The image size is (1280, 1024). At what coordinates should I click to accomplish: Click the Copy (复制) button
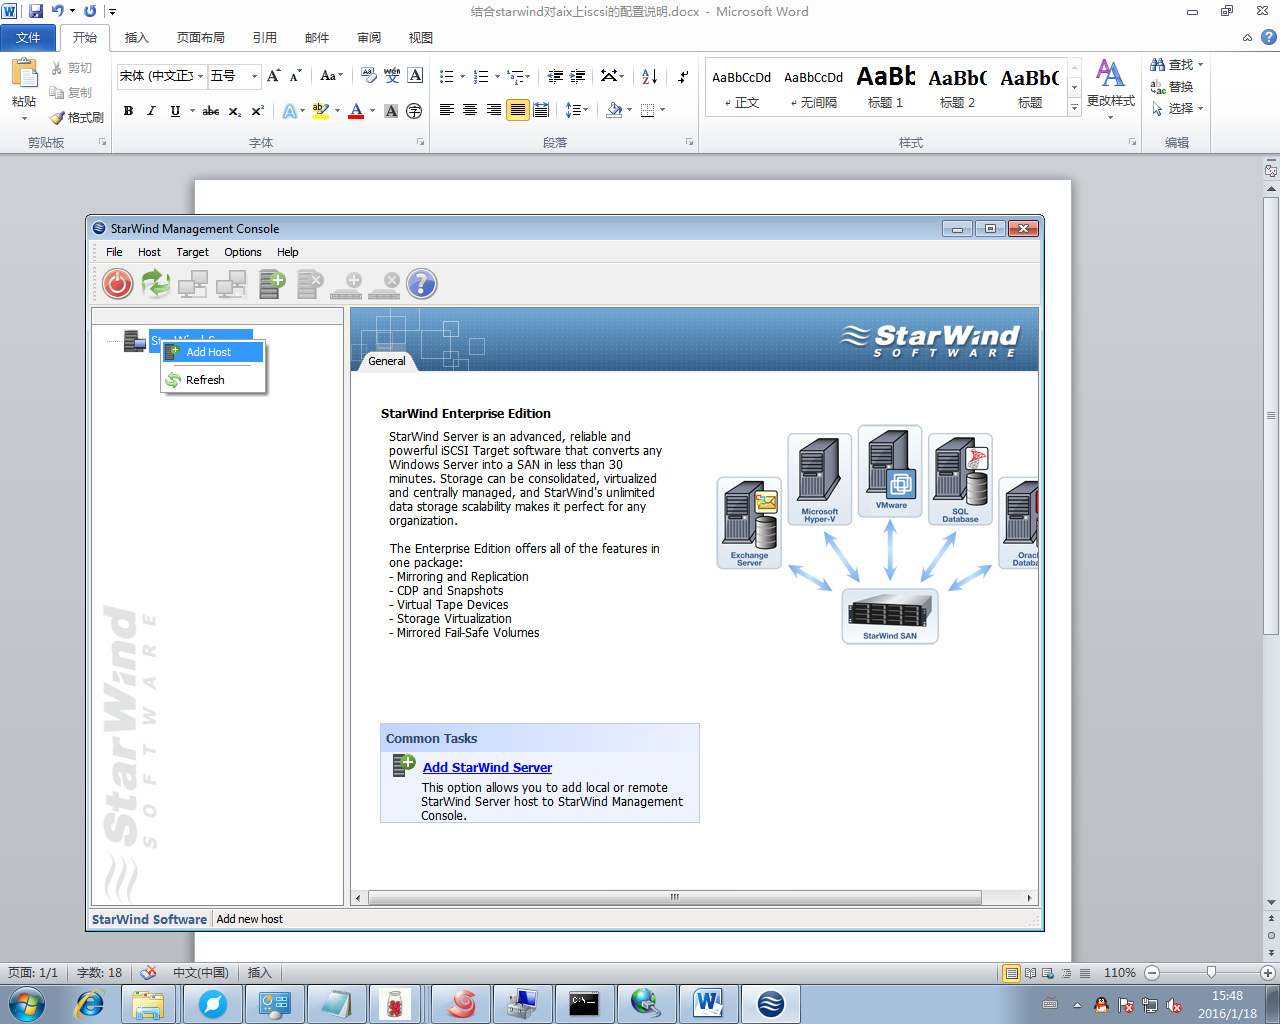pyautogui.click(x=71, y=92)
